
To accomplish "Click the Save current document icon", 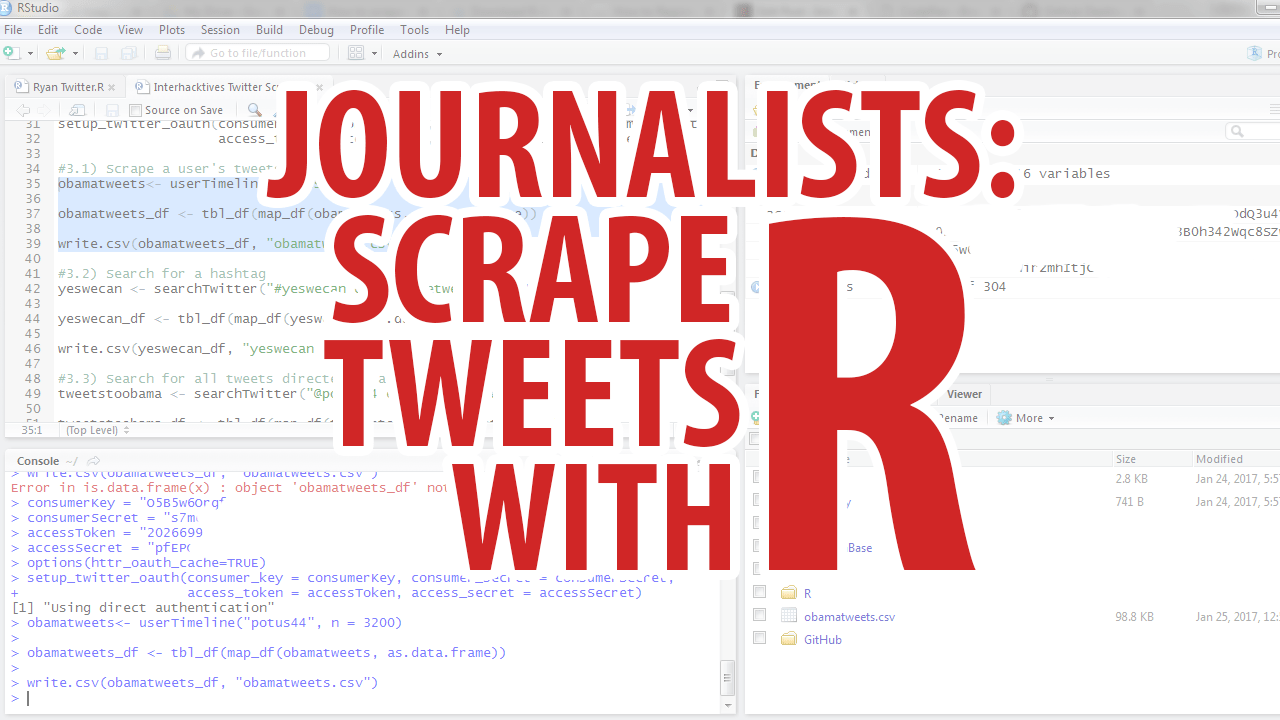I will coord(101,53).
